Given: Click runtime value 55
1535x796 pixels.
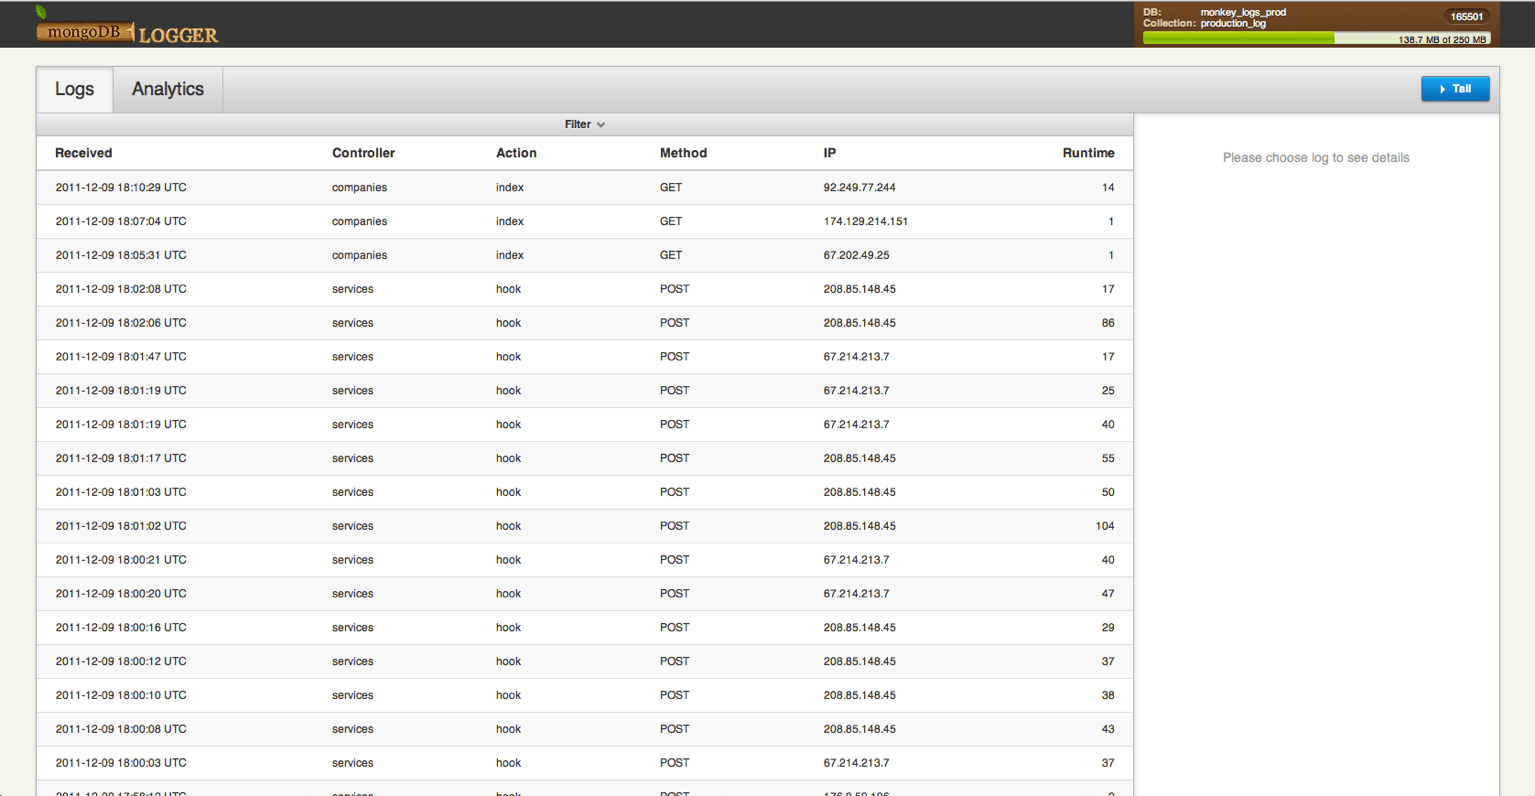Looking at the screenshot, I should click(x=1108, y=458).
